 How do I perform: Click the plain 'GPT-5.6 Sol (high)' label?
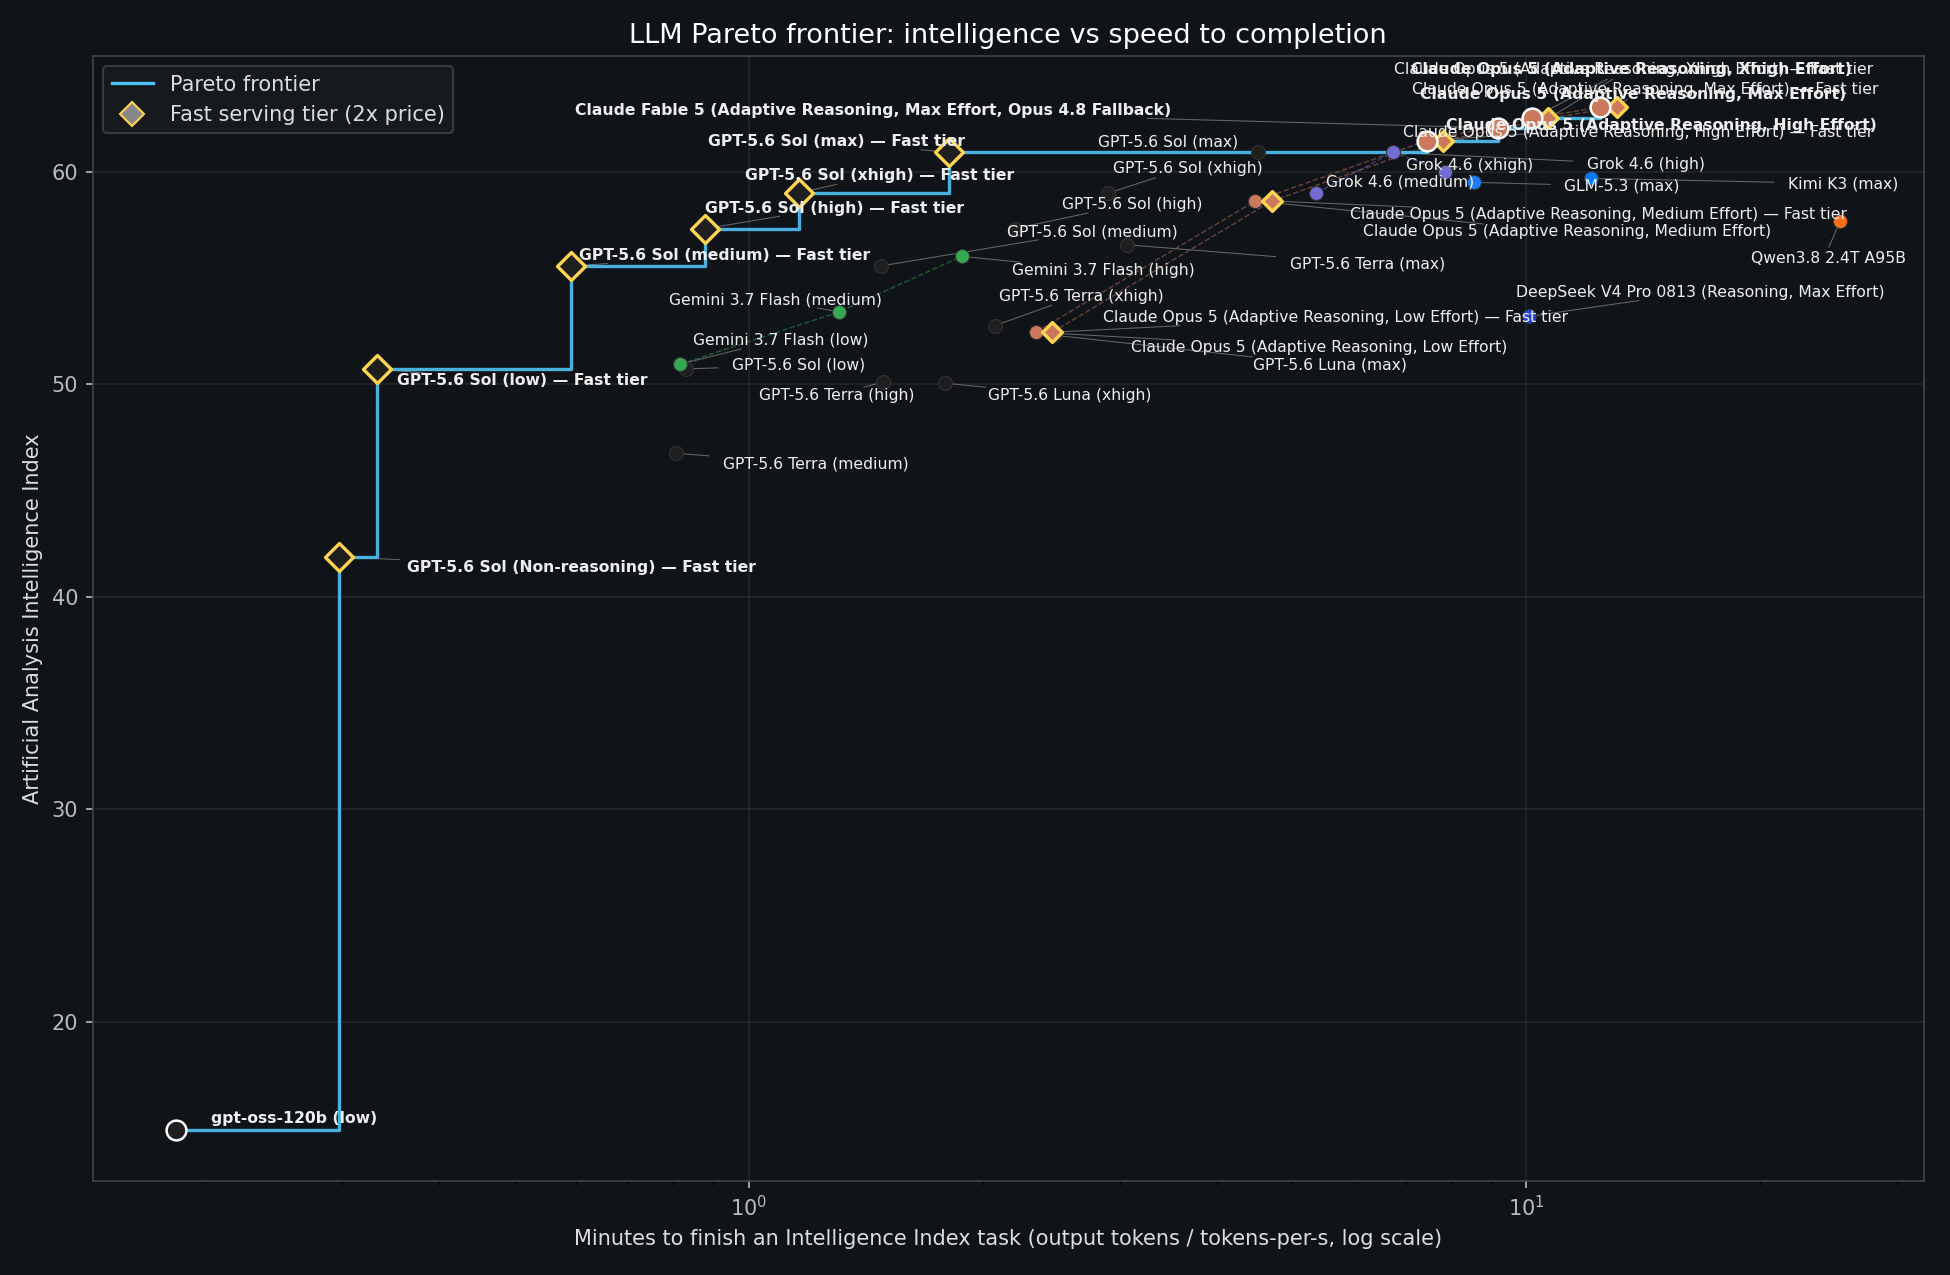1132,204
